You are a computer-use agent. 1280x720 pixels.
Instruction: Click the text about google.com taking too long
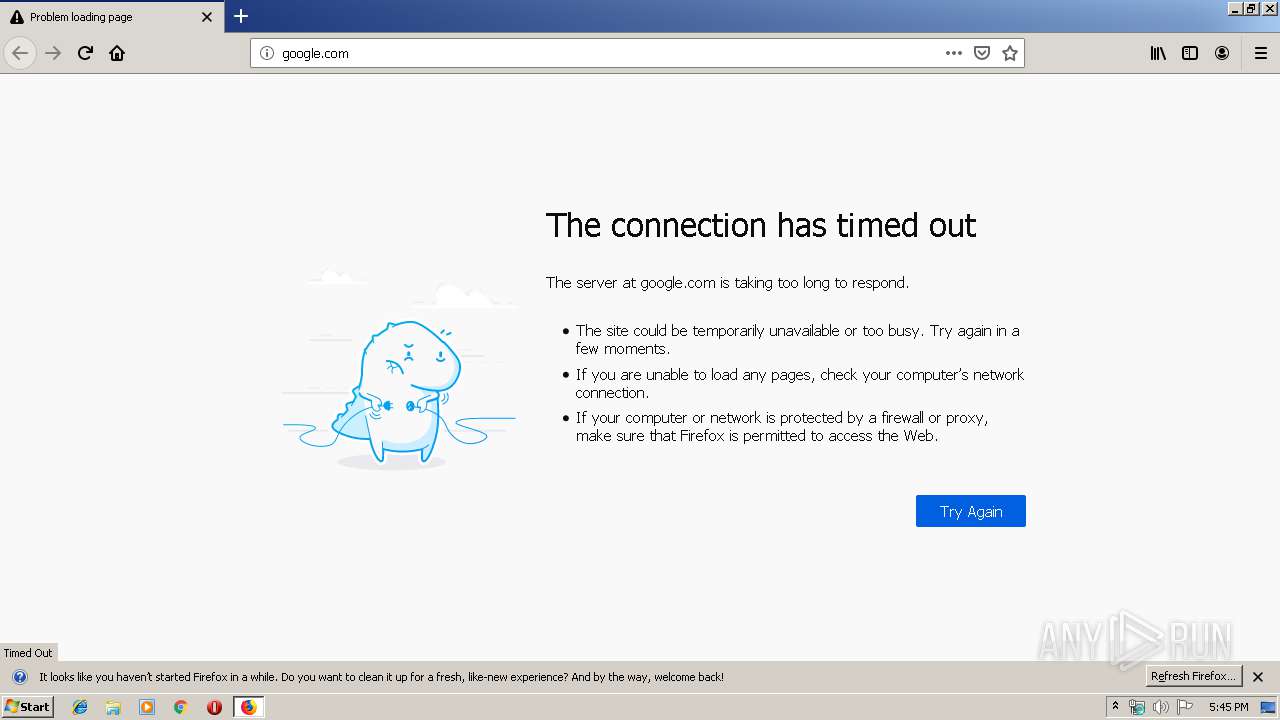click(x=727, y=283)
